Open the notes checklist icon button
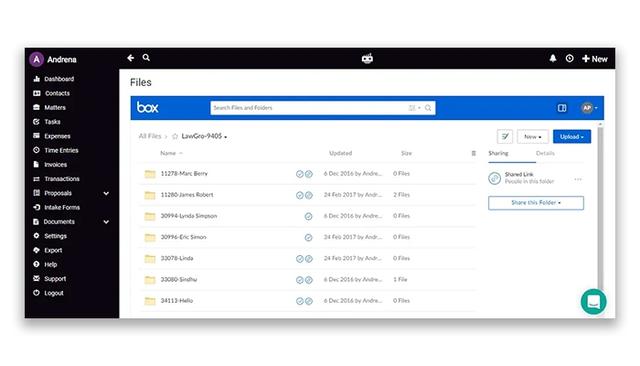The image size is (640, 366). point(505,137)
